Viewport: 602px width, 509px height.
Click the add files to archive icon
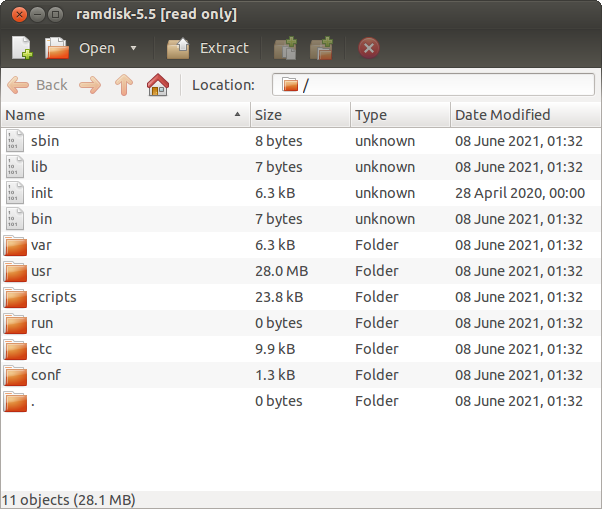pos(286,48)
